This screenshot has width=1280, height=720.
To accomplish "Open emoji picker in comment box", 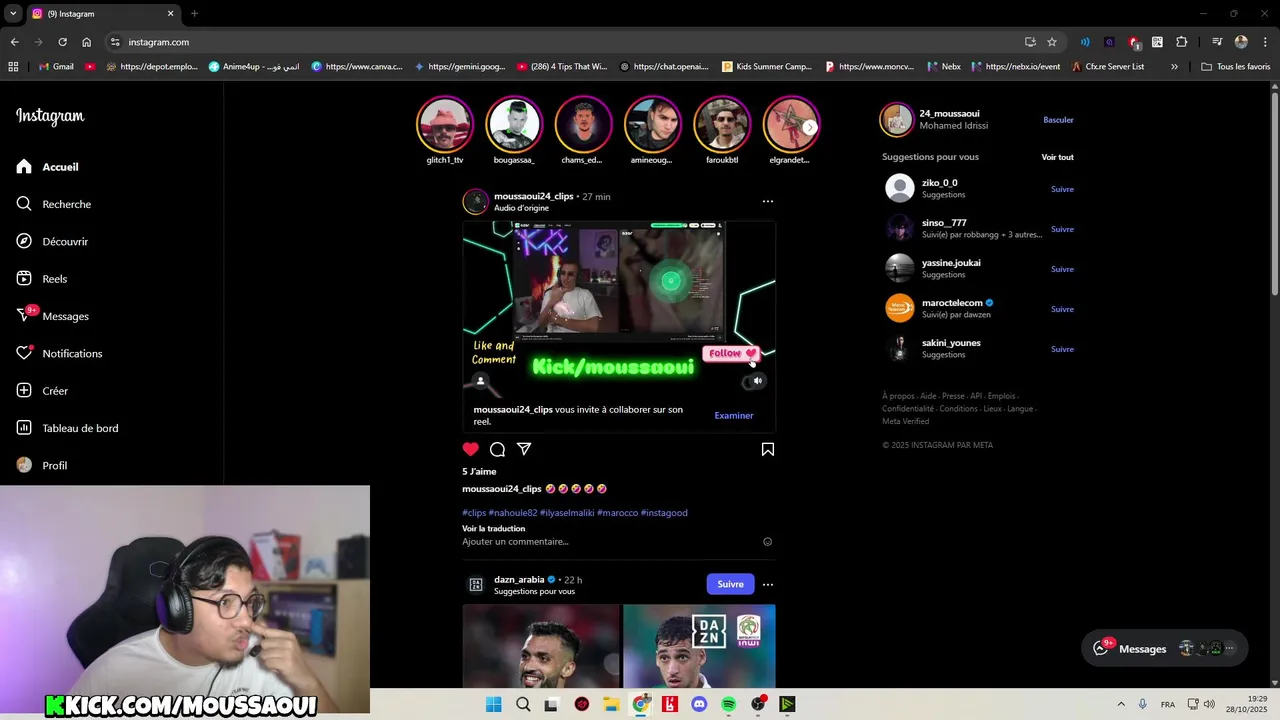I will pyautogui.click(x=768, y=541).
